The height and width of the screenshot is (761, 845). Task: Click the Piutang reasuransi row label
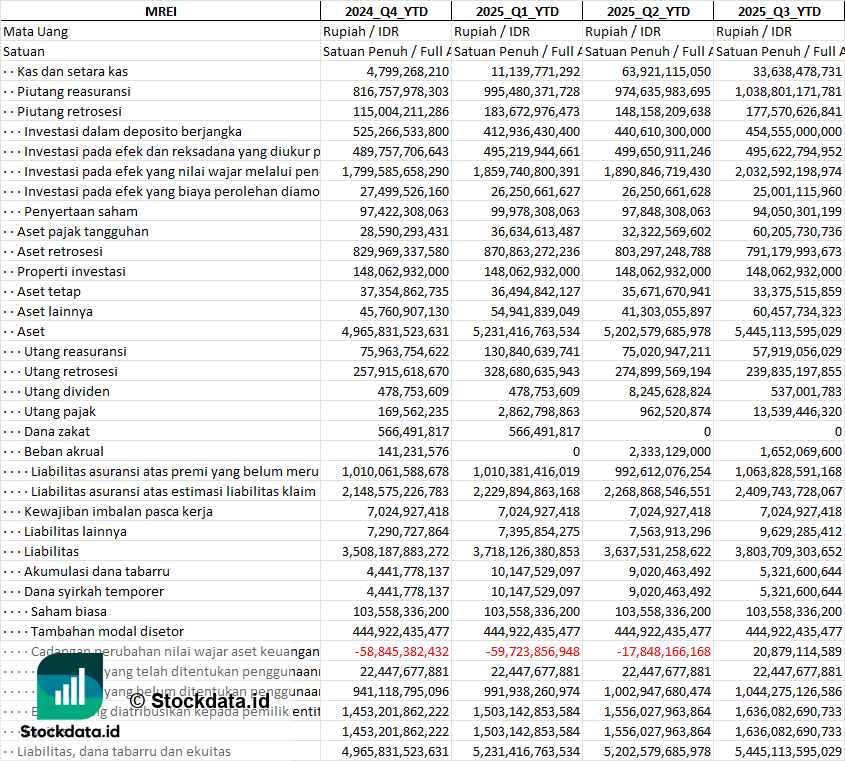(x=74, y=91)
